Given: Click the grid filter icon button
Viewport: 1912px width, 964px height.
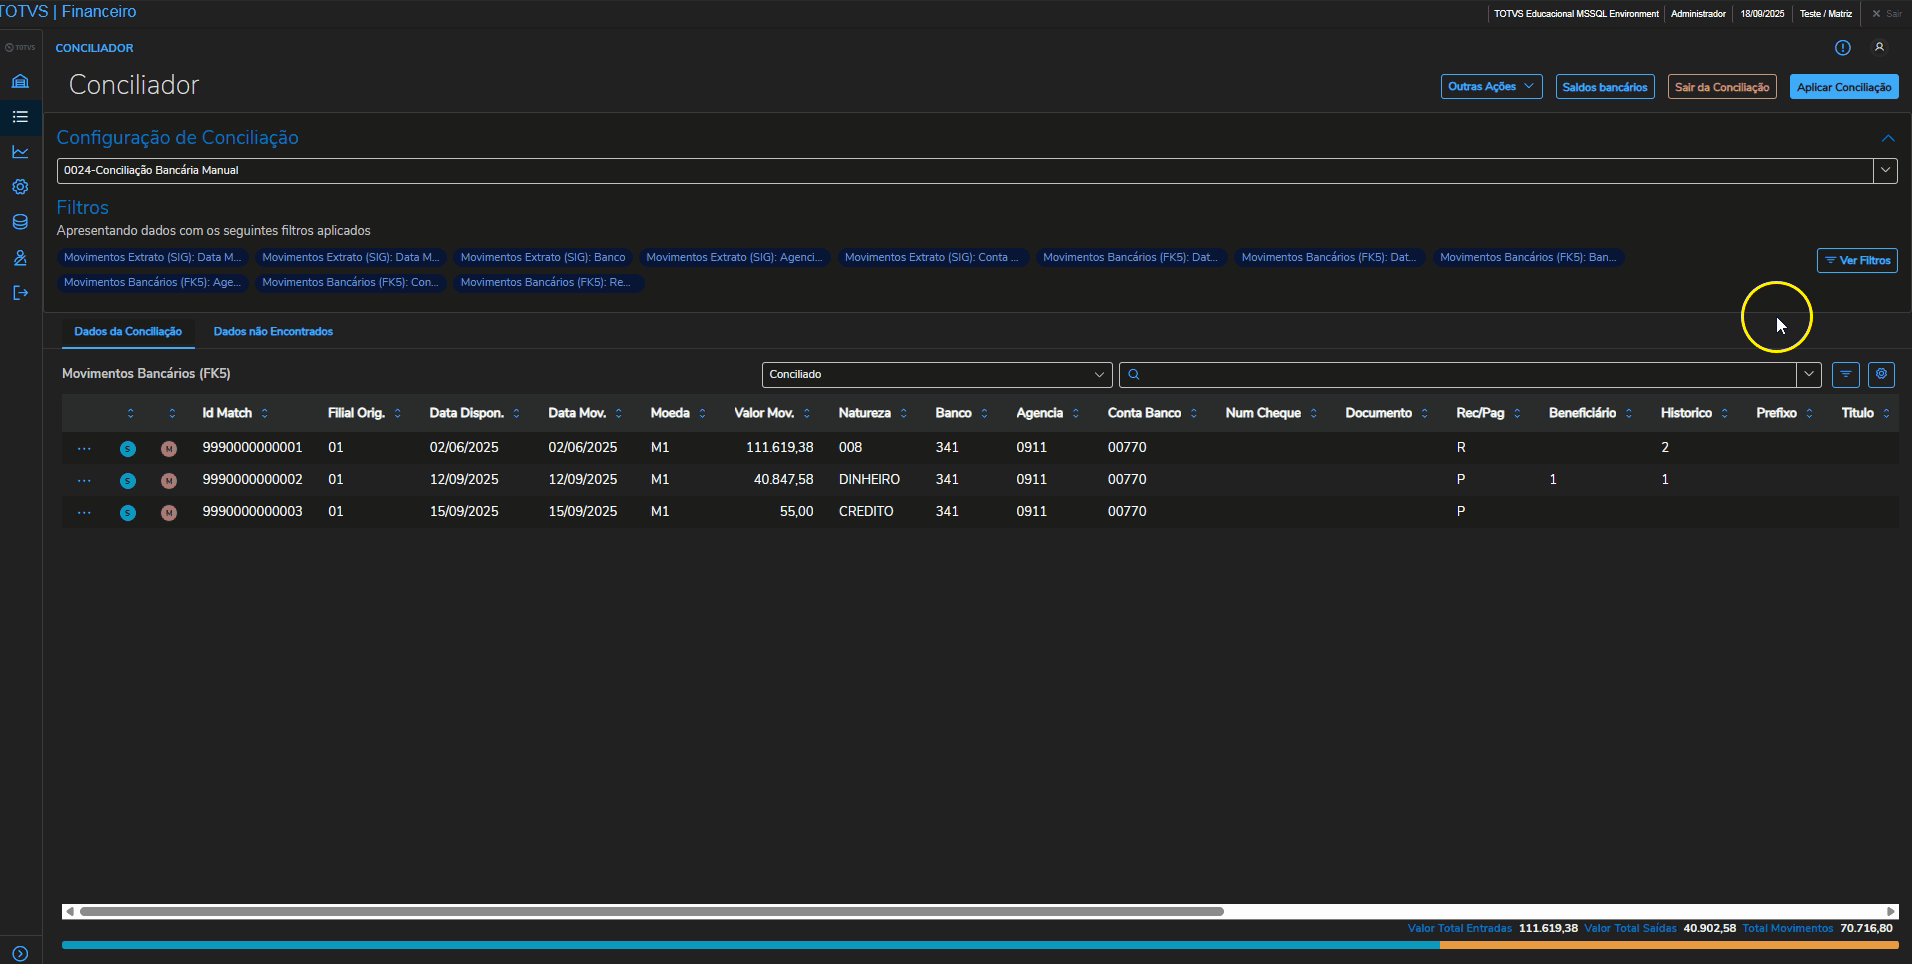Looking at the screenshot, I should pos(1846,375).
